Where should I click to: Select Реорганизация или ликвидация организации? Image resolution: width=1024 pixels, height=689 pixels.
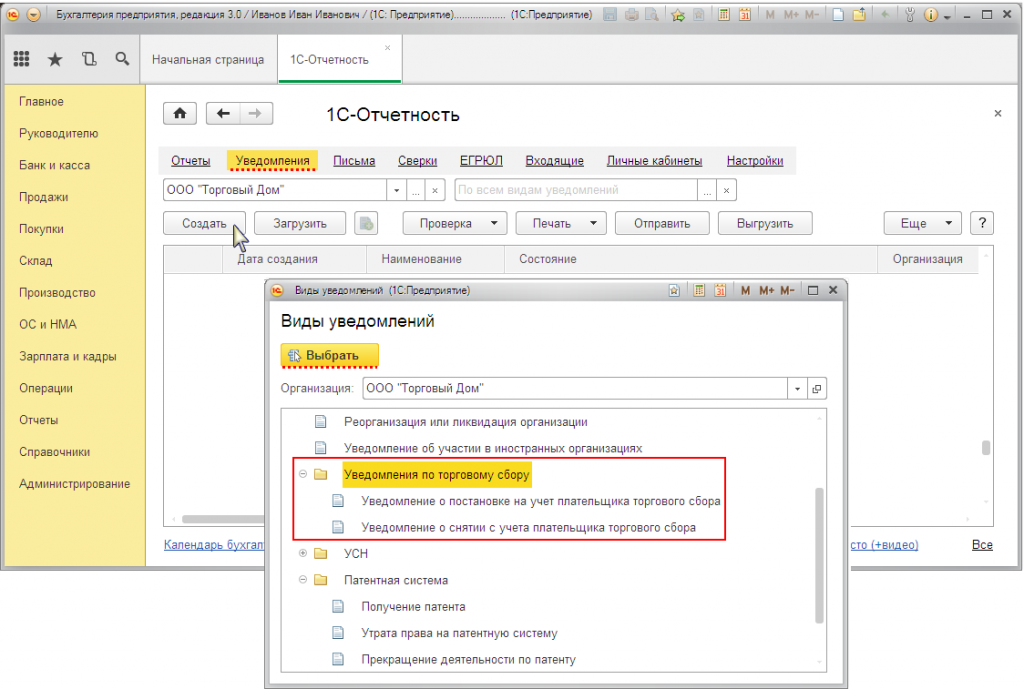pos(466,422)
